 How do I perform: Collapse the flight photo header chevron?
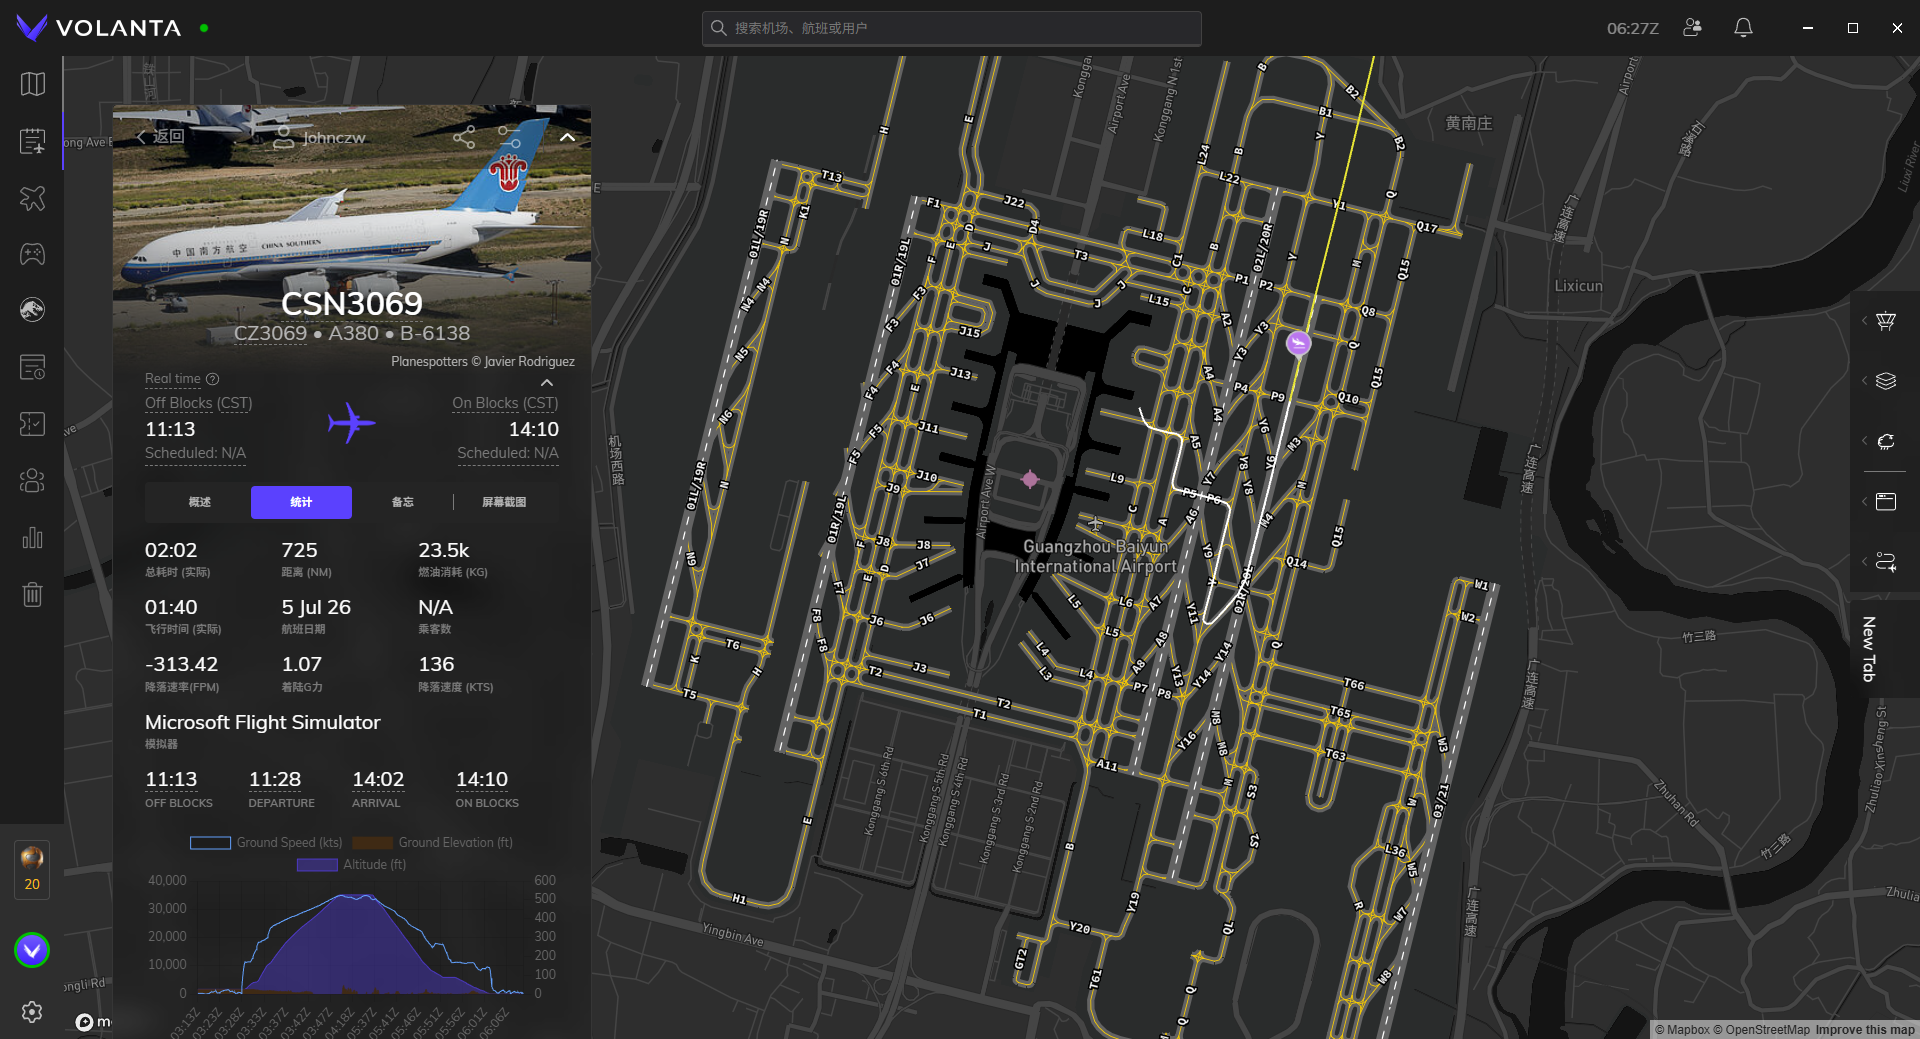tap(567, 137)
